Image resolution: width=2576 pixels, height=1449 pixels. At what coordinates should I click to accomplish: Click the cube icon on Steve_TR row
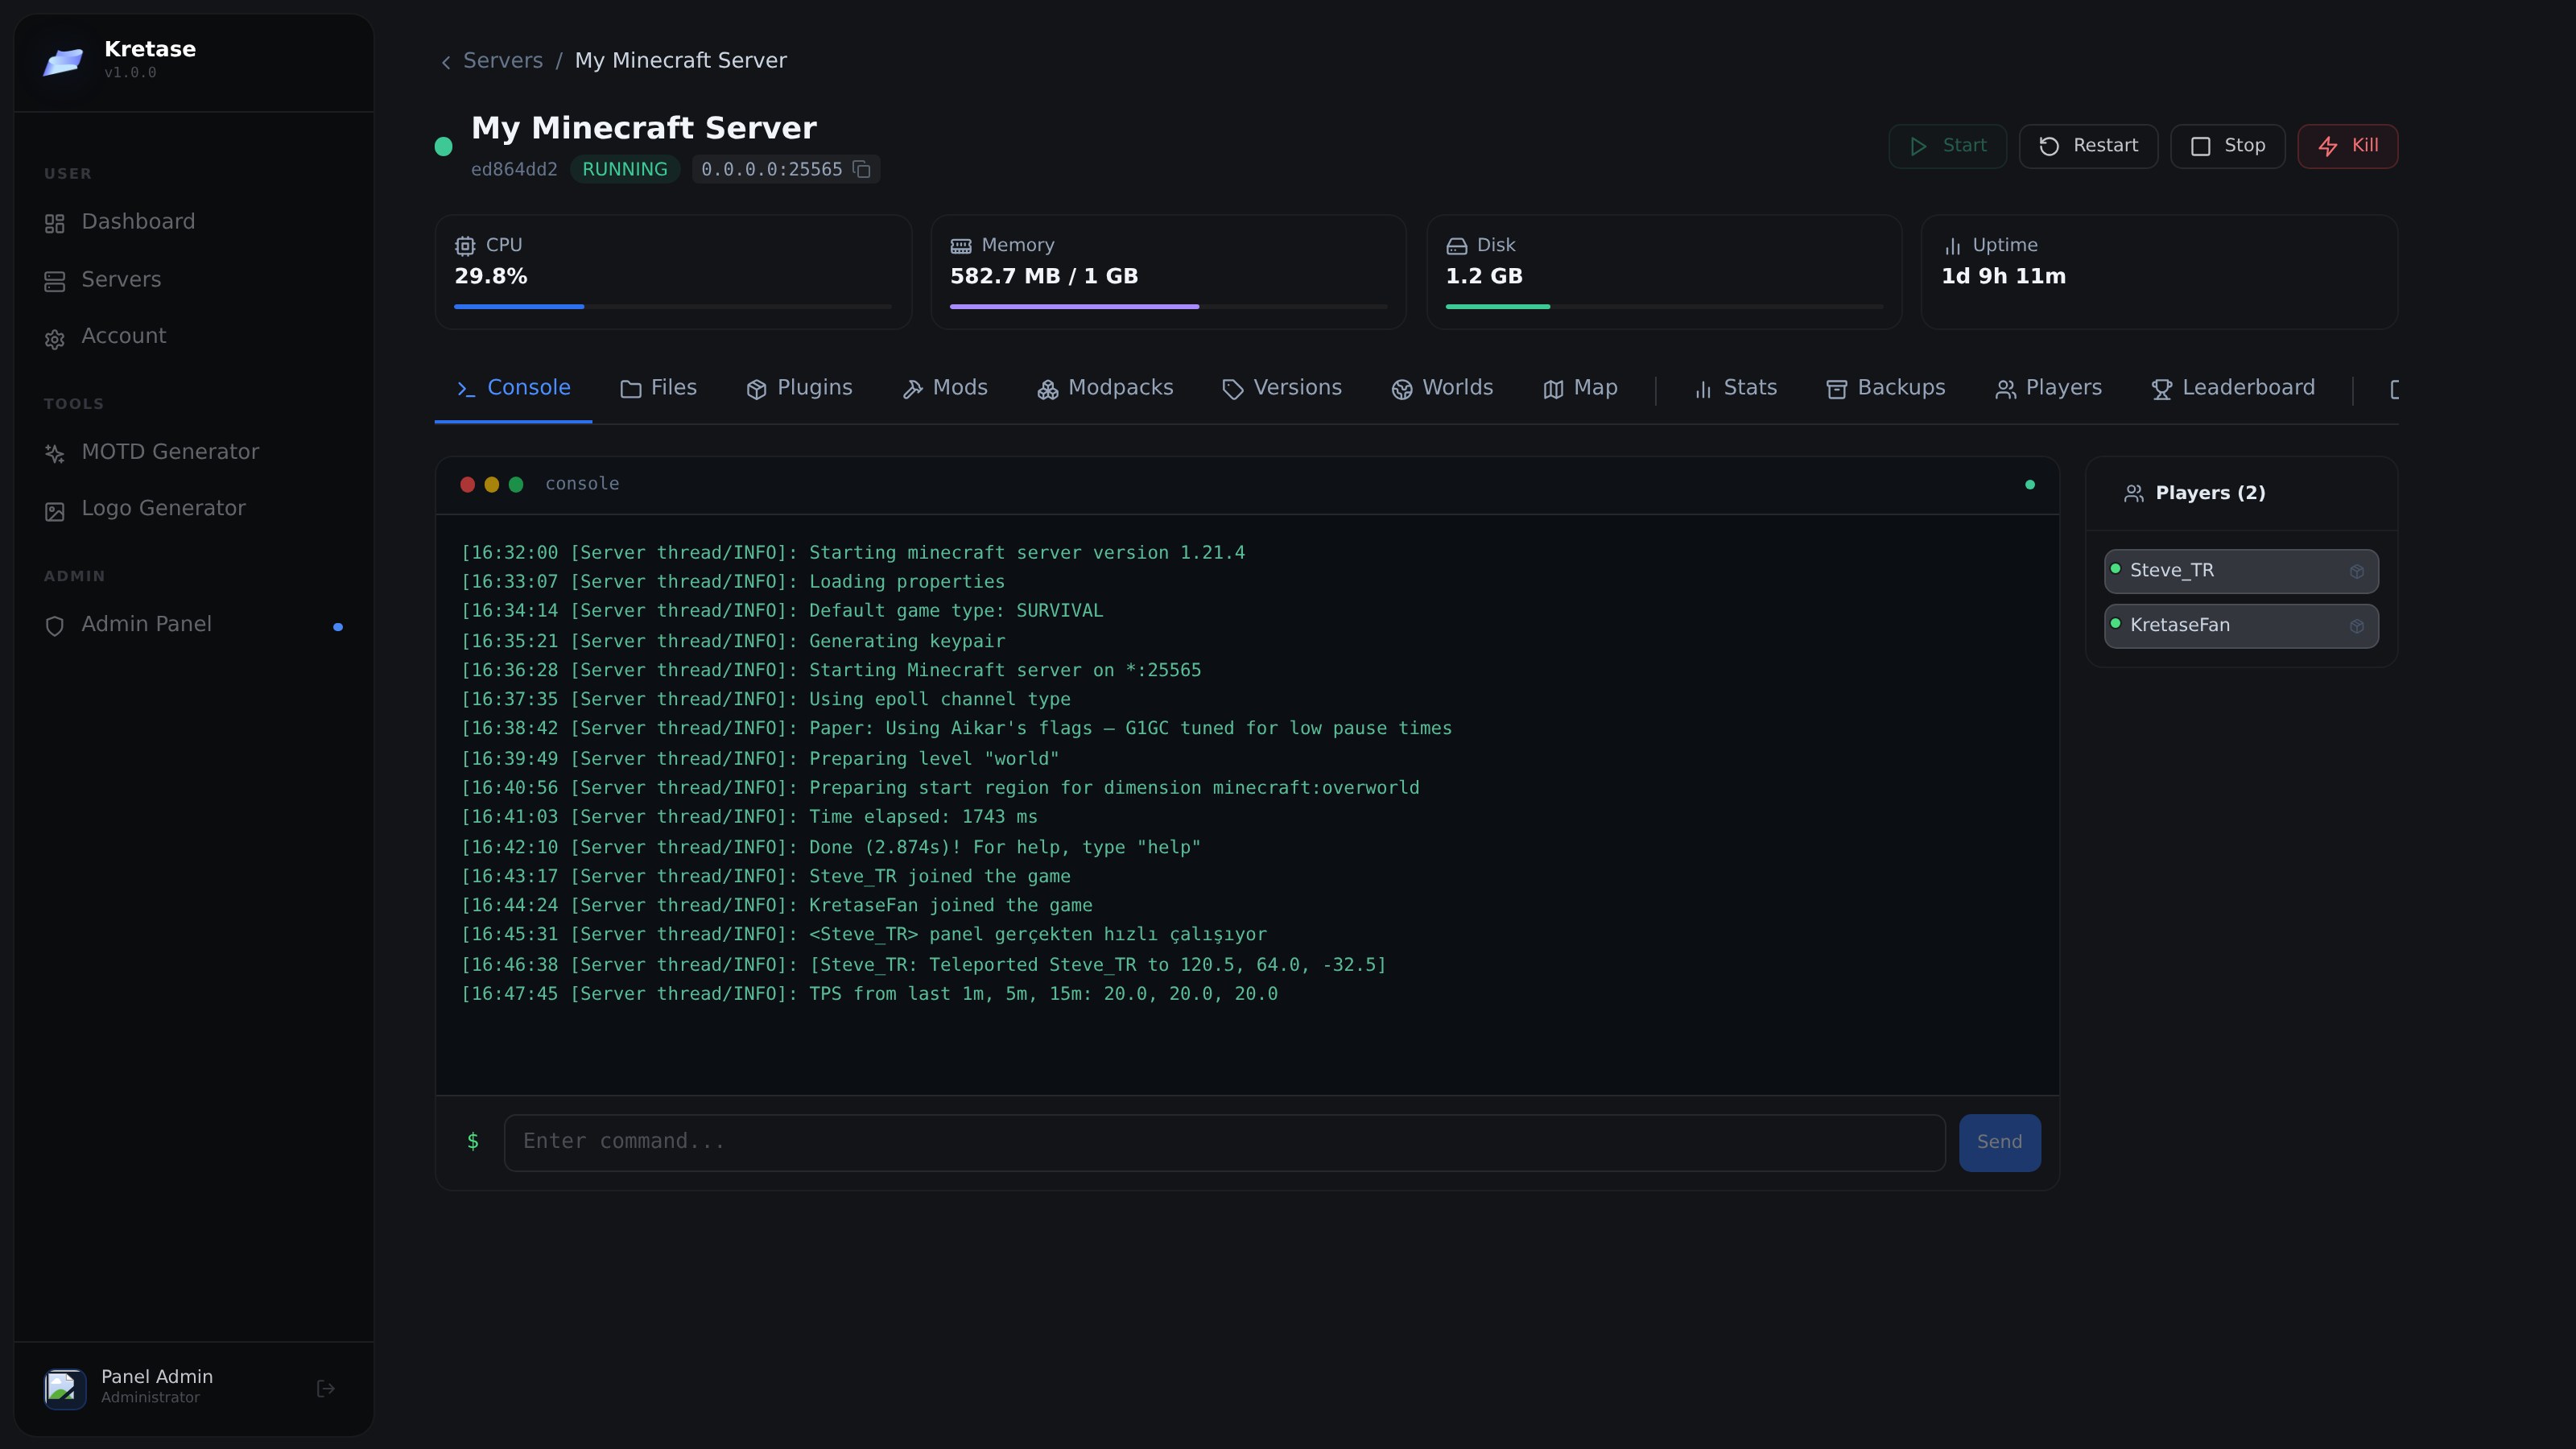2357,572
